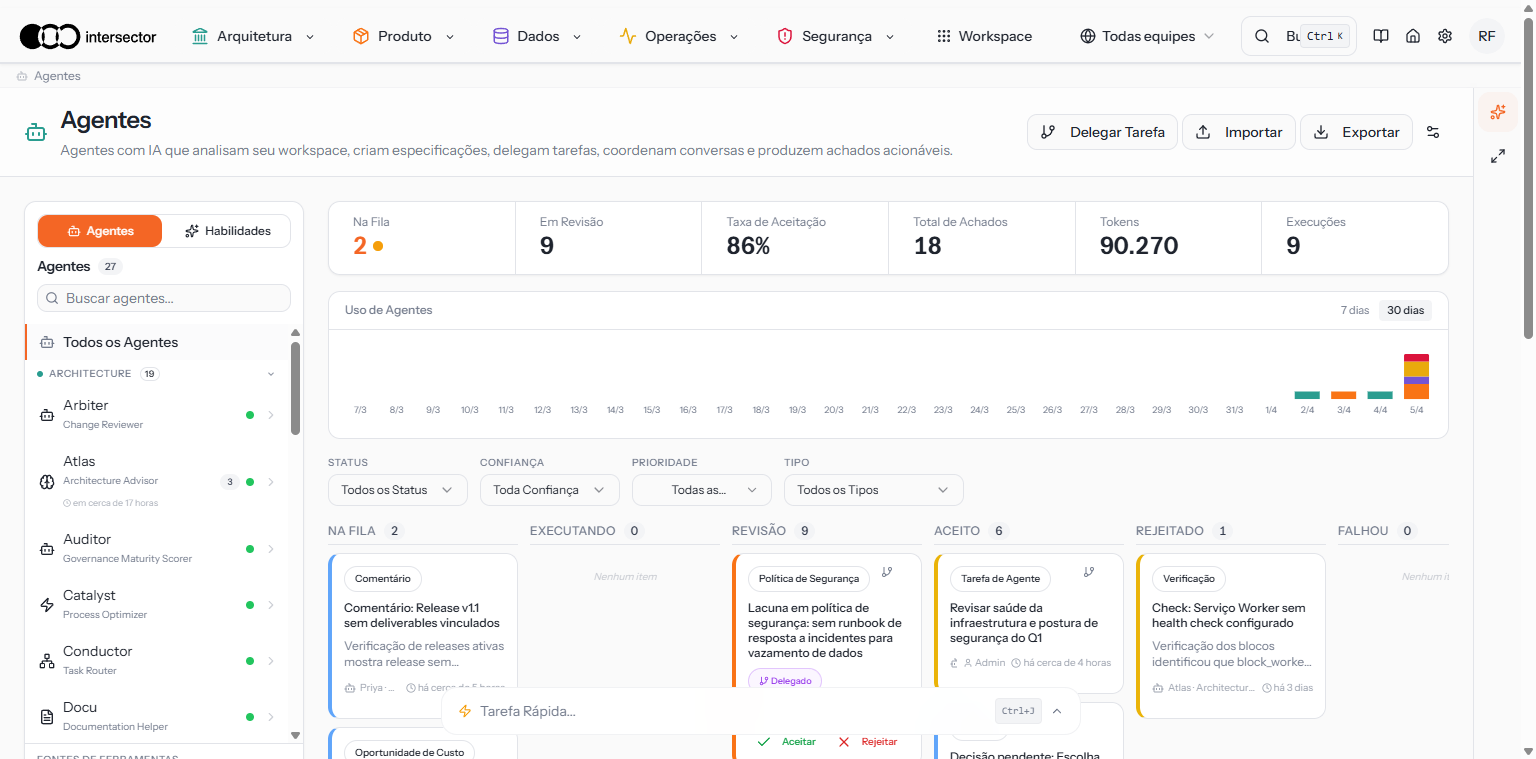Screen dimensions: 1536x759
Task: Click the Delegado tag on the revisão card
Action: point(785,681)
